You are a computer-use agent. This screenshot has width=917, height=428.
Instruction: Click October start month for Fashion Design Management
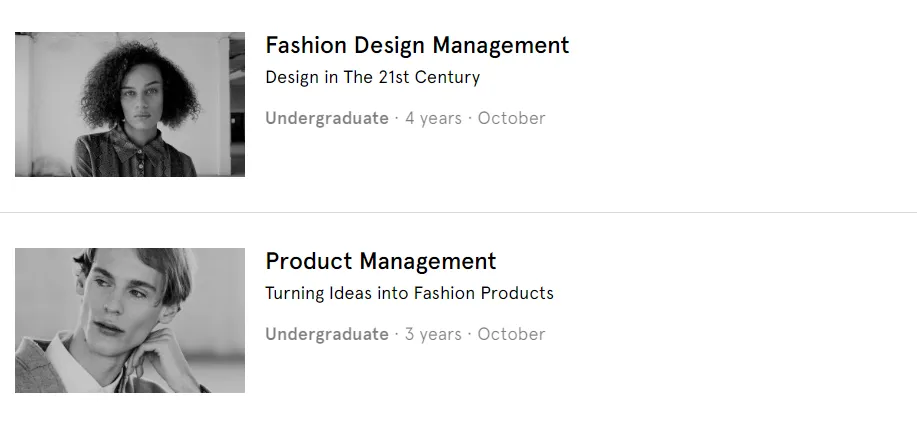tap(511, 118)
